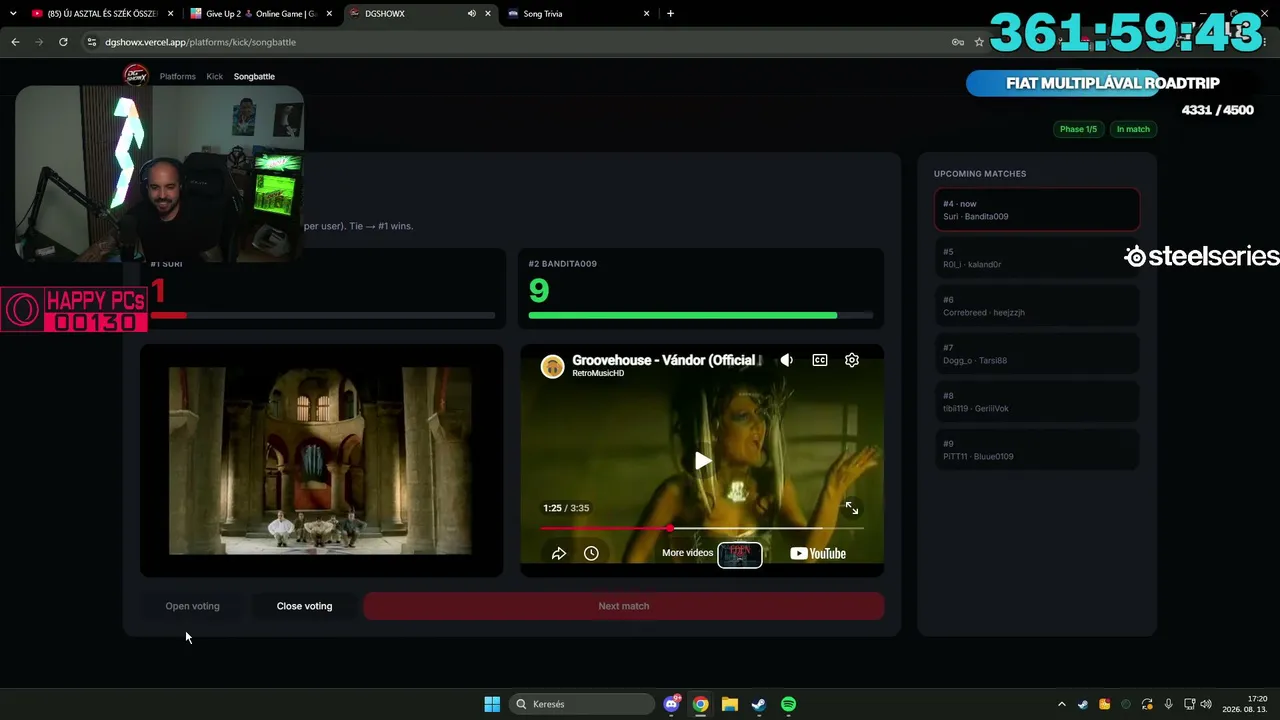The image size is (1280, 720).
Task: Click the Next match button
Action: tap(624, 606)
